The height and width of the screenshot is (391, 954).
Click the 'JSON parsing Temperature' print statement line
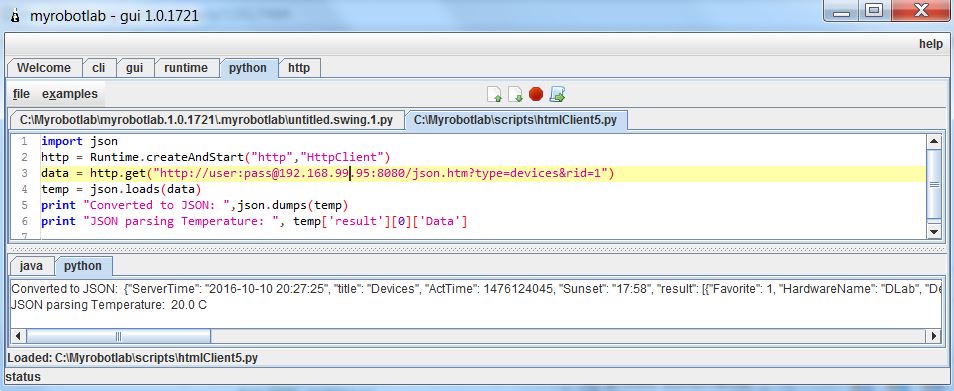[x=254, y=221]
